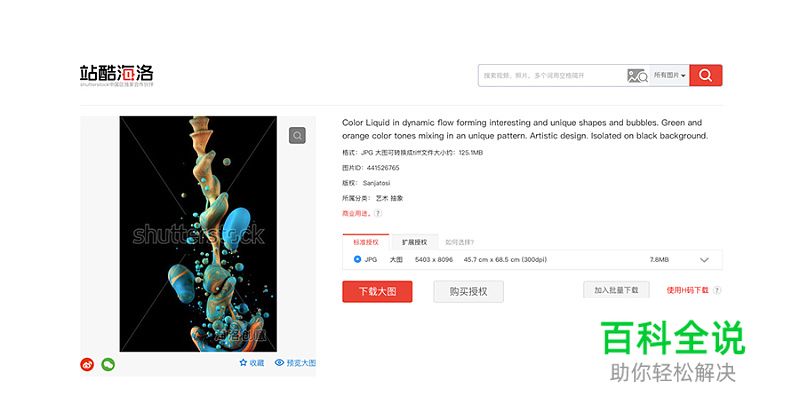Click the 购买授权 button

click(468, 291)
